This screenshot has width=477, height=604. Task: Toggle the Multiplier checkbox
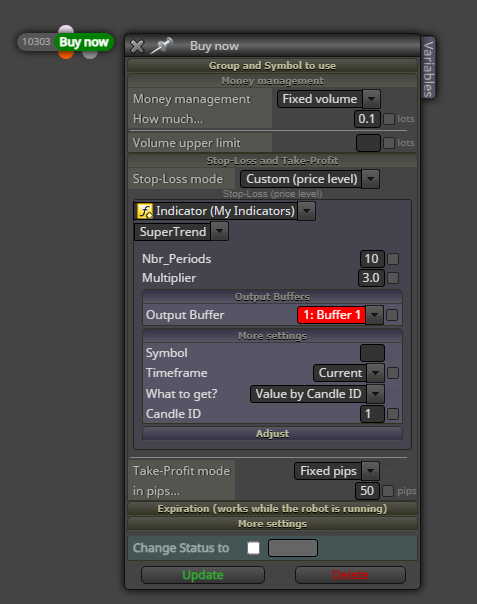pyautogui.click(x=393, y=278)
